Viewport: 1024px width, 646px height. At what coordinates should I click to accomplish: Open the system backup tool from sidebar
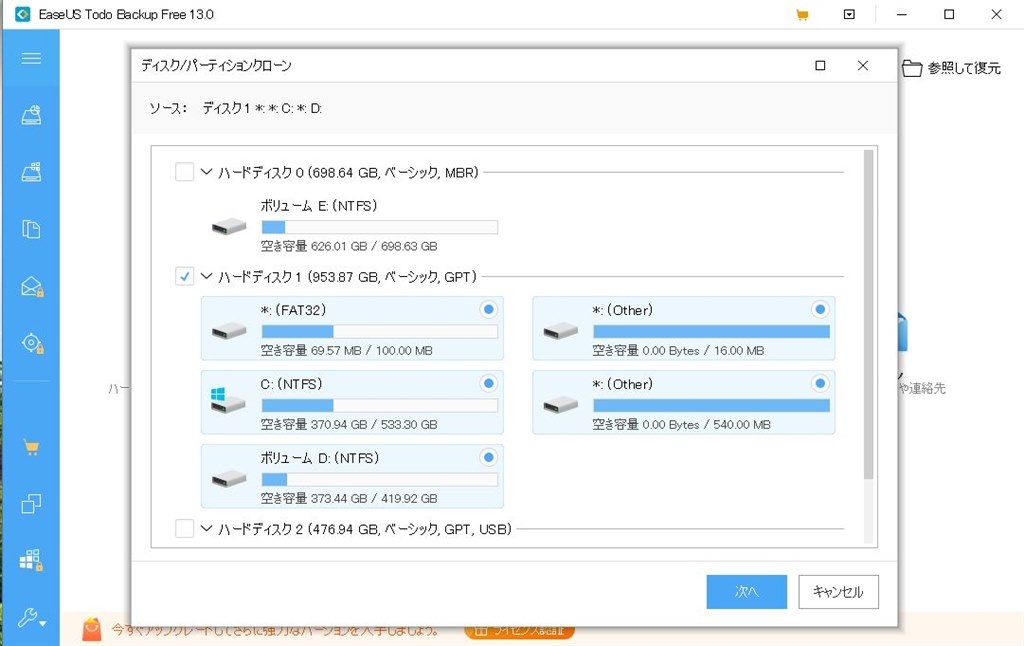(31, 170)
